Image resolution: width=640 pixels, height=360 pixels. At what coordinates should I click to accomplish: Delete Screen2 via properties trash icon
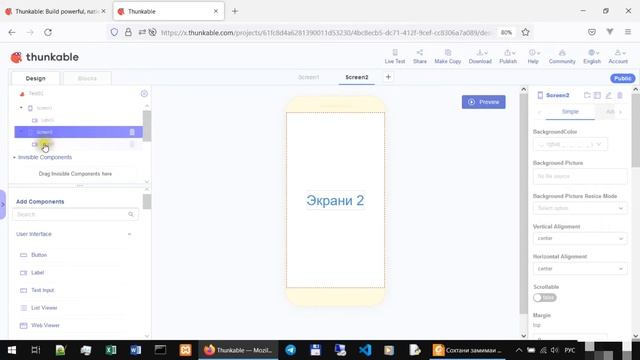pyautogui.click(x=620, y=95)
